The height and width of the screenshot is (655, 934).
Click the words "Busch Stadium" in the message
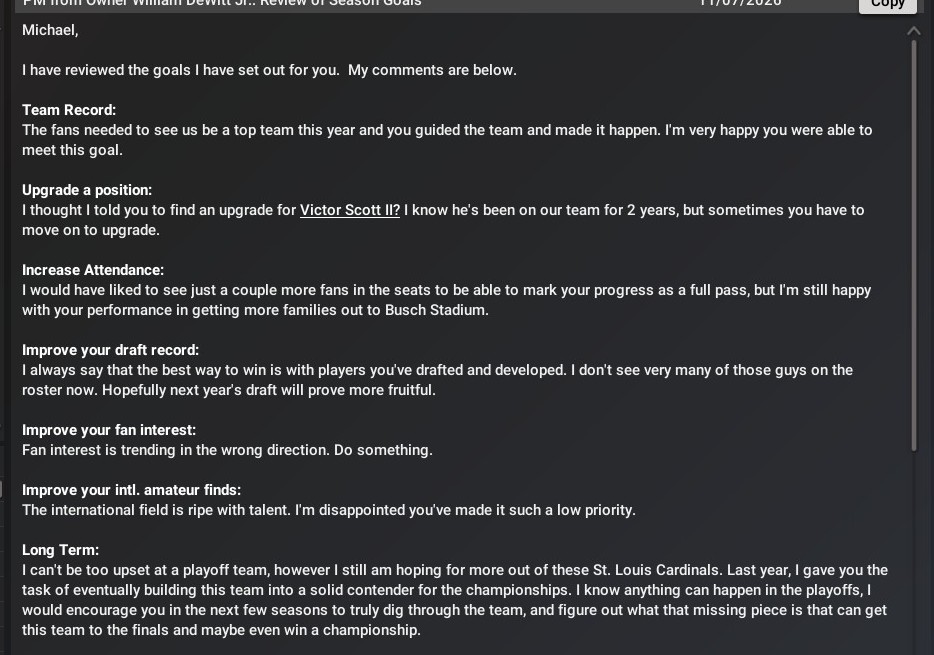[436, 310]
